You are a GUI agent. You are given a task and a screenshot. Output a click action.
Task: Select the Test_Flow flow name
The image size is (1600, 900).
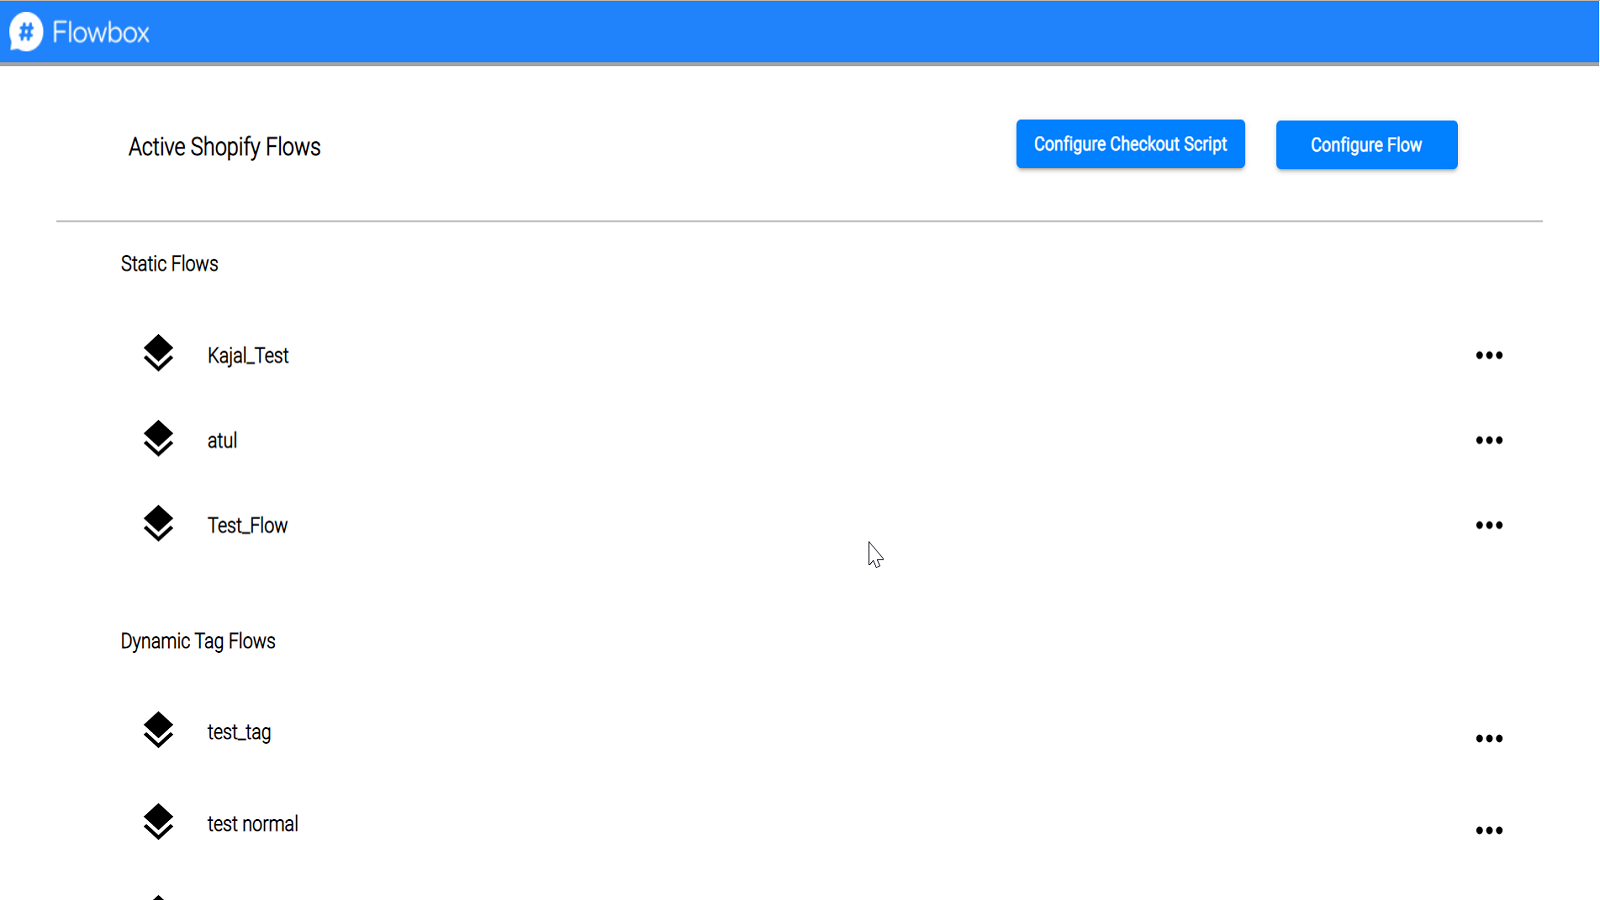point(247,526)
